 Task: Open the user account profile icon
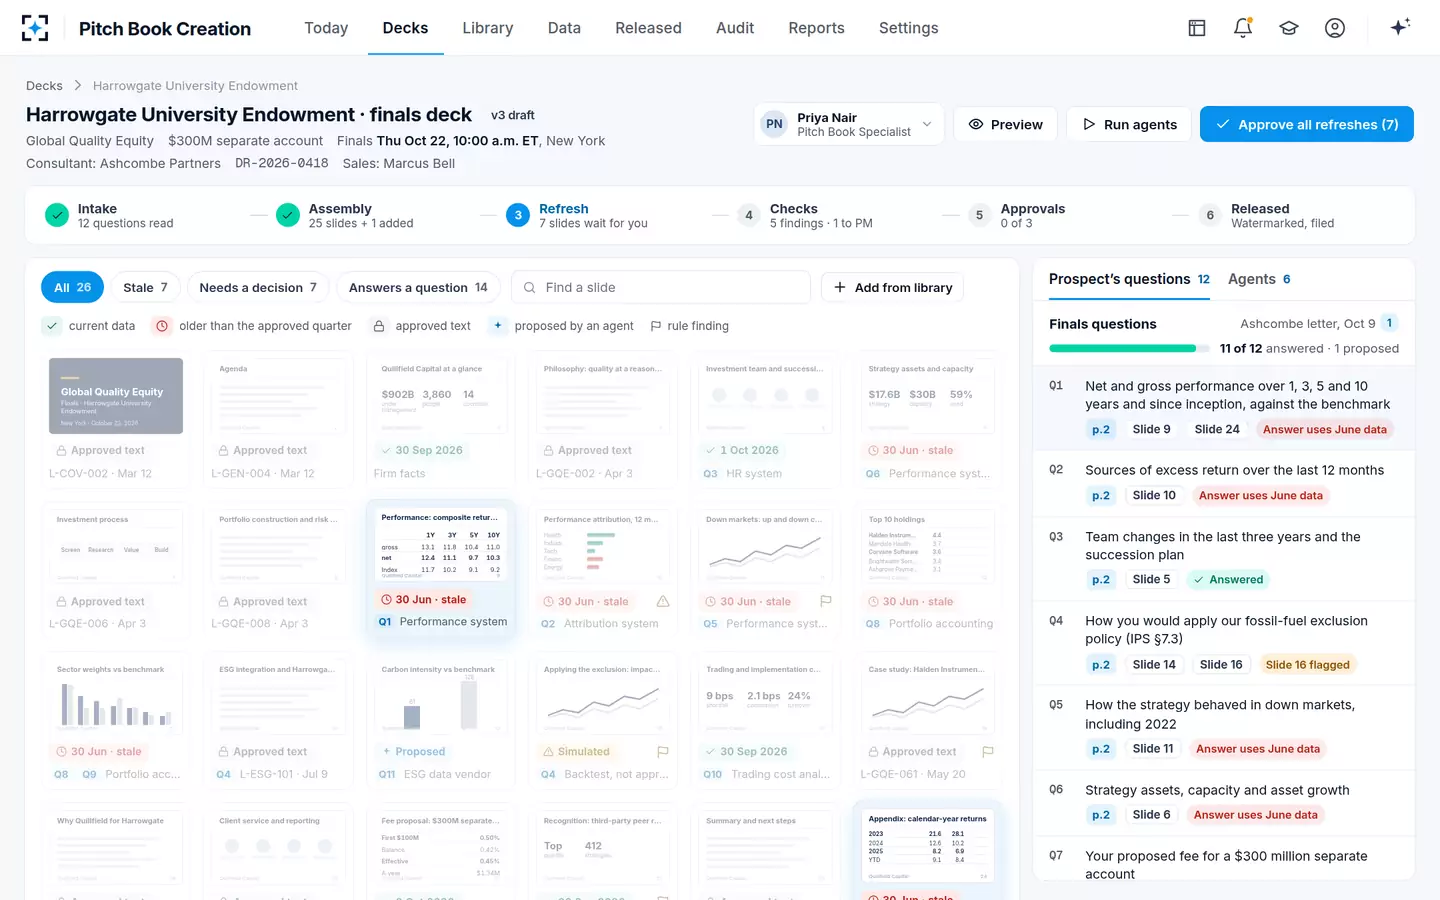pos(1335,28)
